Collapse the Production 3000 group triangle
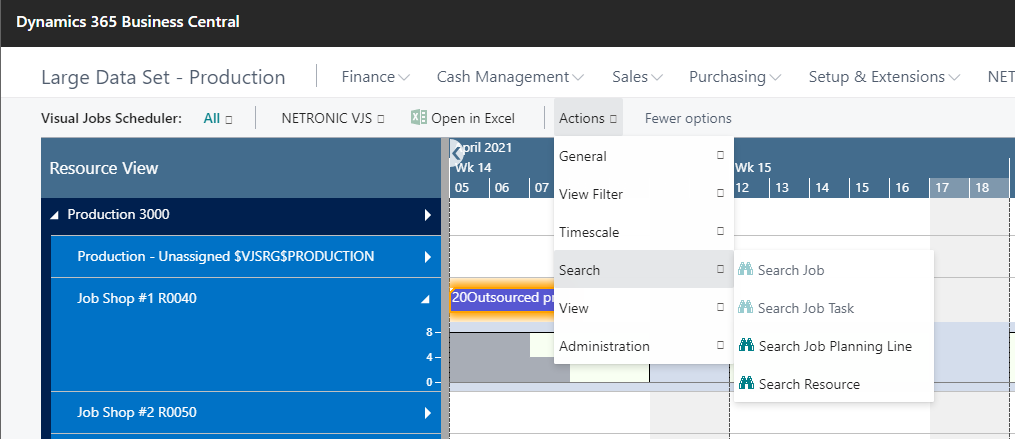 (x=54, y=215)
